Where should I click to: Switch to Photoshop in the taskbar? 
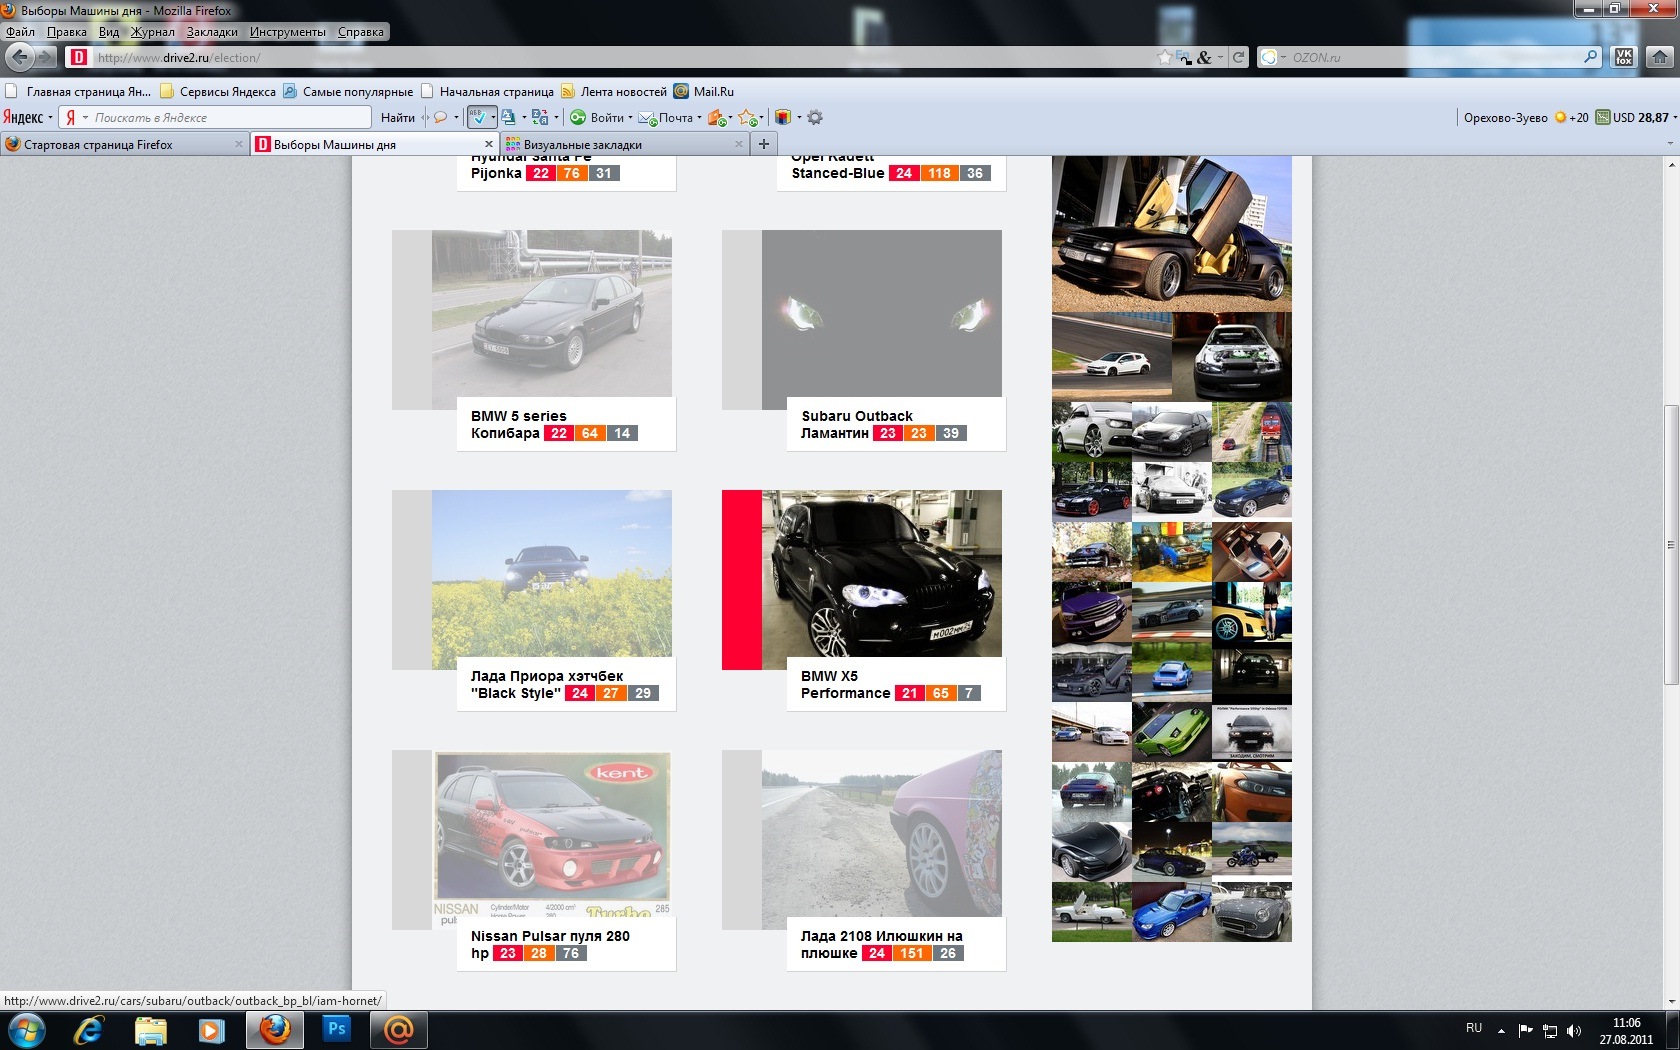pyautogui.click(x=337, y=1029)
